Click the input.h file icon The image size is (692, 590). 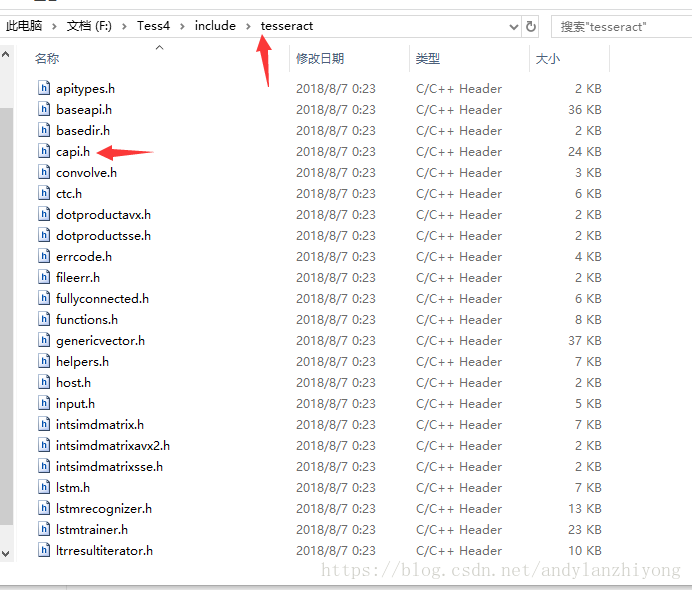click(44, 403)
